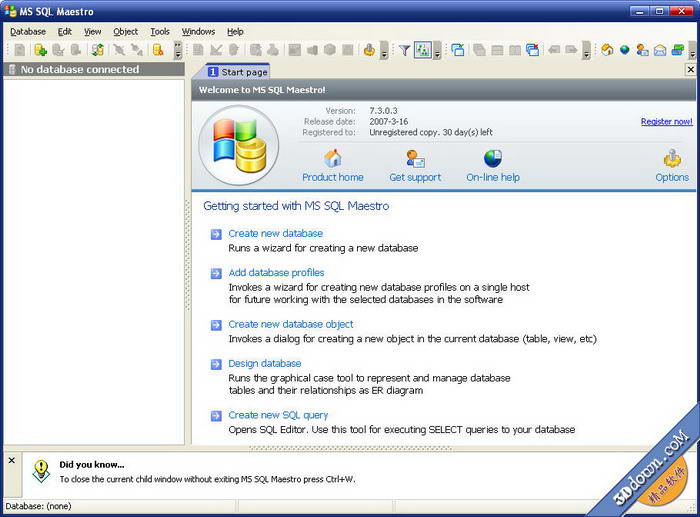Image resolution: width=700 pixels, height=517 pixels.
Task: Click the grayed-out connect plug icon
Action: [x=119, y=50]
